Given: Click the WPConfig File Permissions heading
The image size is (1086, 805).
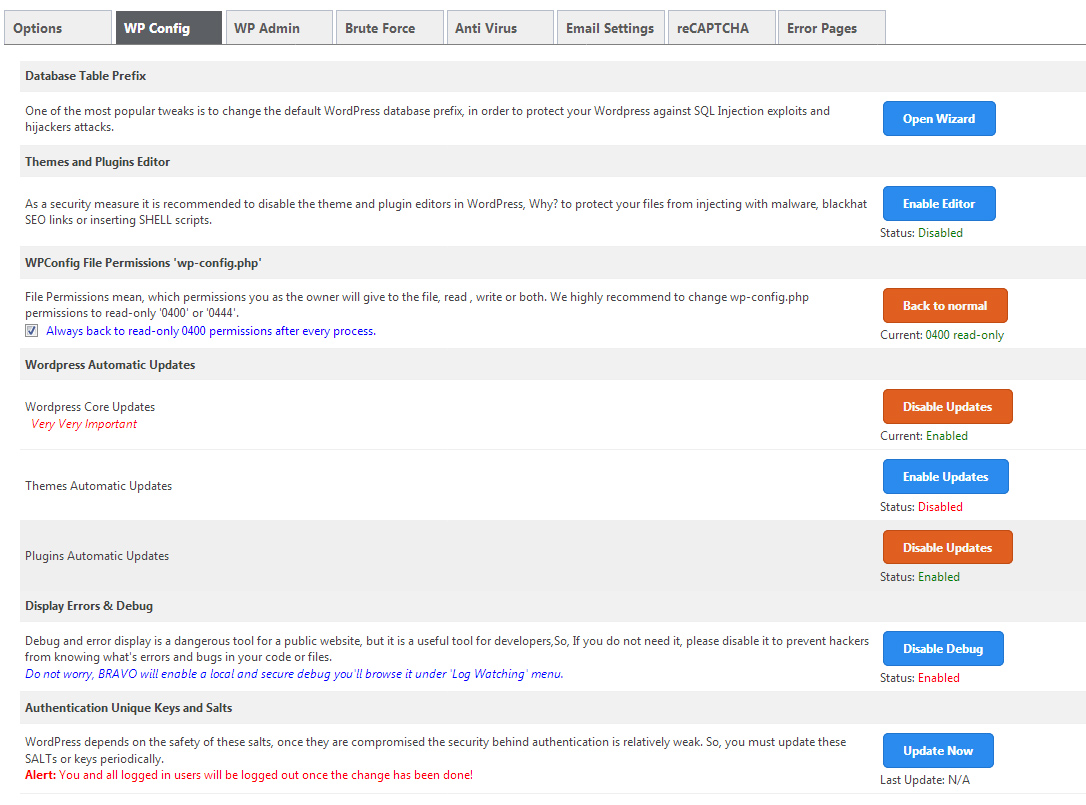Looking at the screenshot, I should (143, 263).
